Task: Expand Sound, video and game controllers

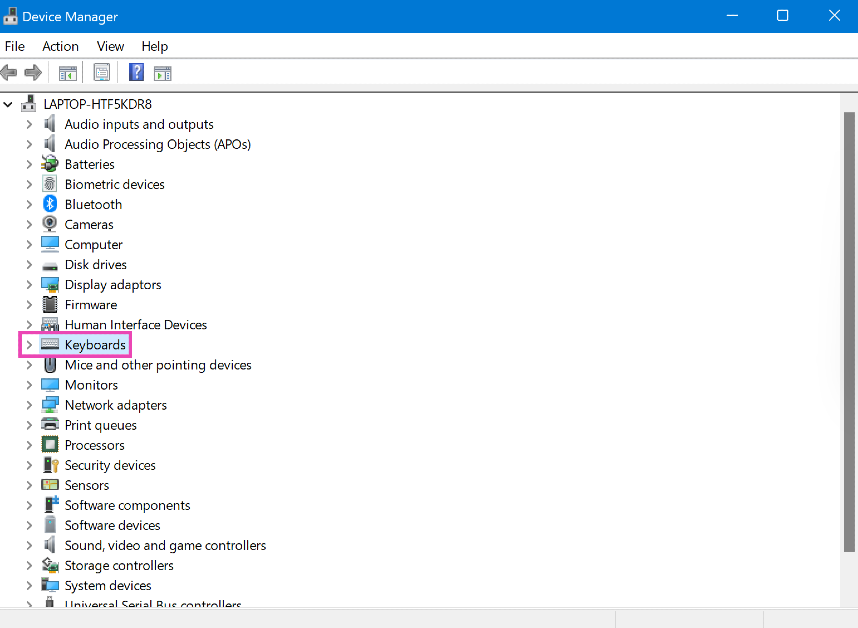Action: [29, 546]
